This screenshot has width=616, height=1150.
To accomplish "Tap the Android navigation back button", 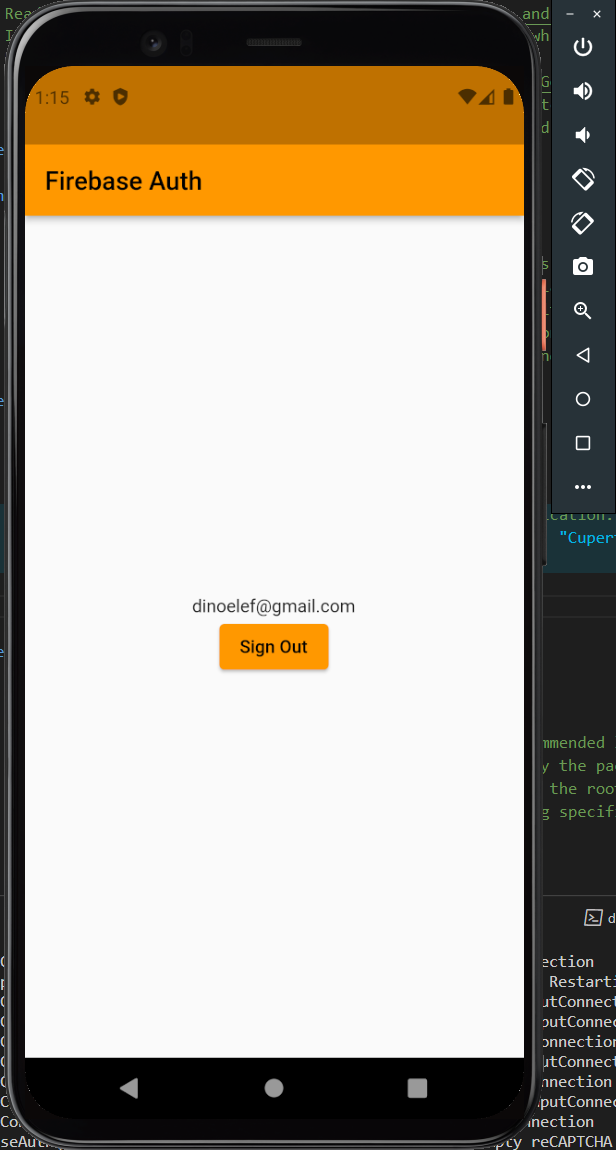I will click(129, 1088).
